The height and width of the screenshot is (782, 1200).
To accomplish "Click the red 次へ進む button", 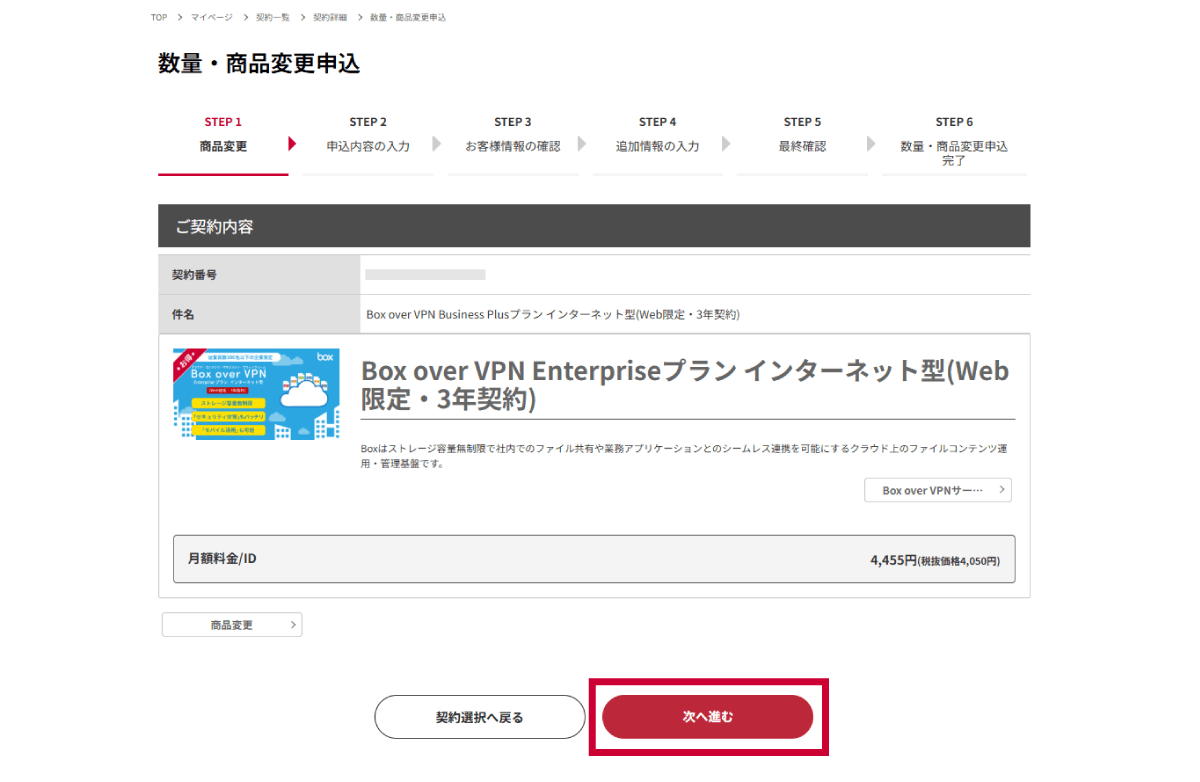I will [x=707, y=717].
